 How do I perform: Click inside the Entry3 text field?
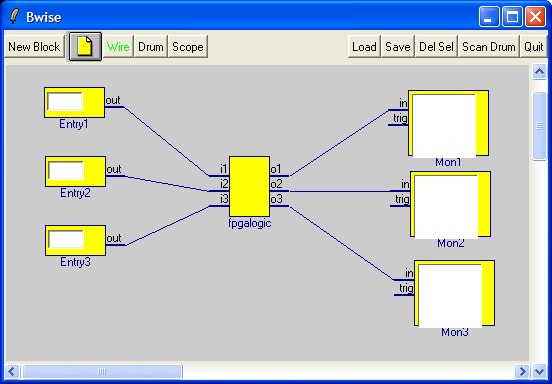[x=66, y=239]
